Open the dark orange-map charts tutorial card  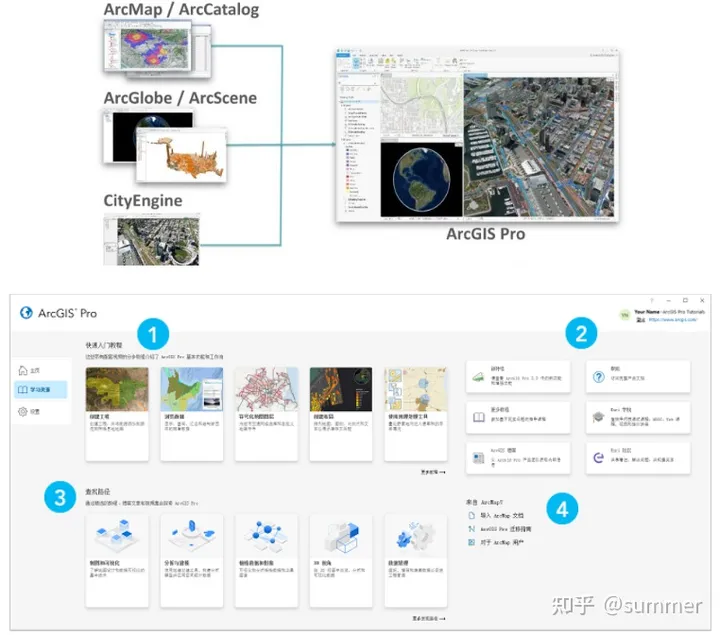coord(341,414)
